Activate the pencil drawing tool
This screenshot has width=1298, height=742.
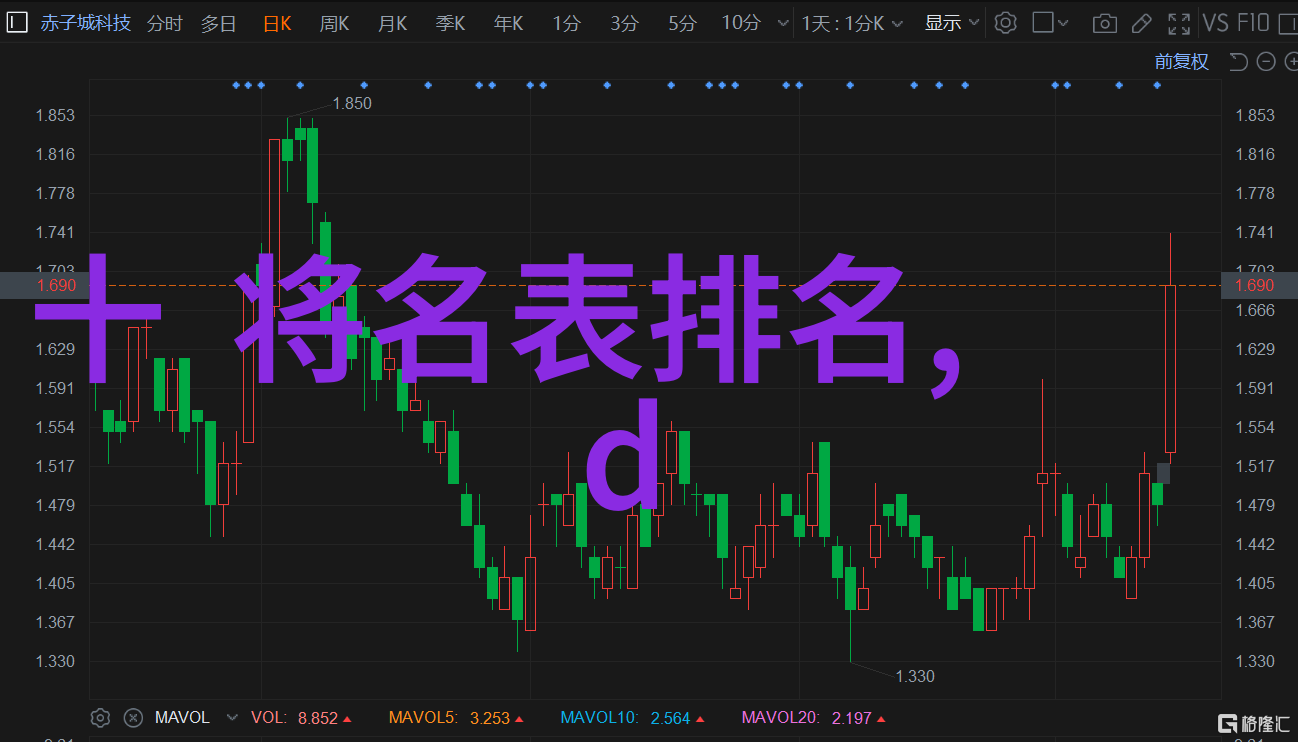[1142, 23]
